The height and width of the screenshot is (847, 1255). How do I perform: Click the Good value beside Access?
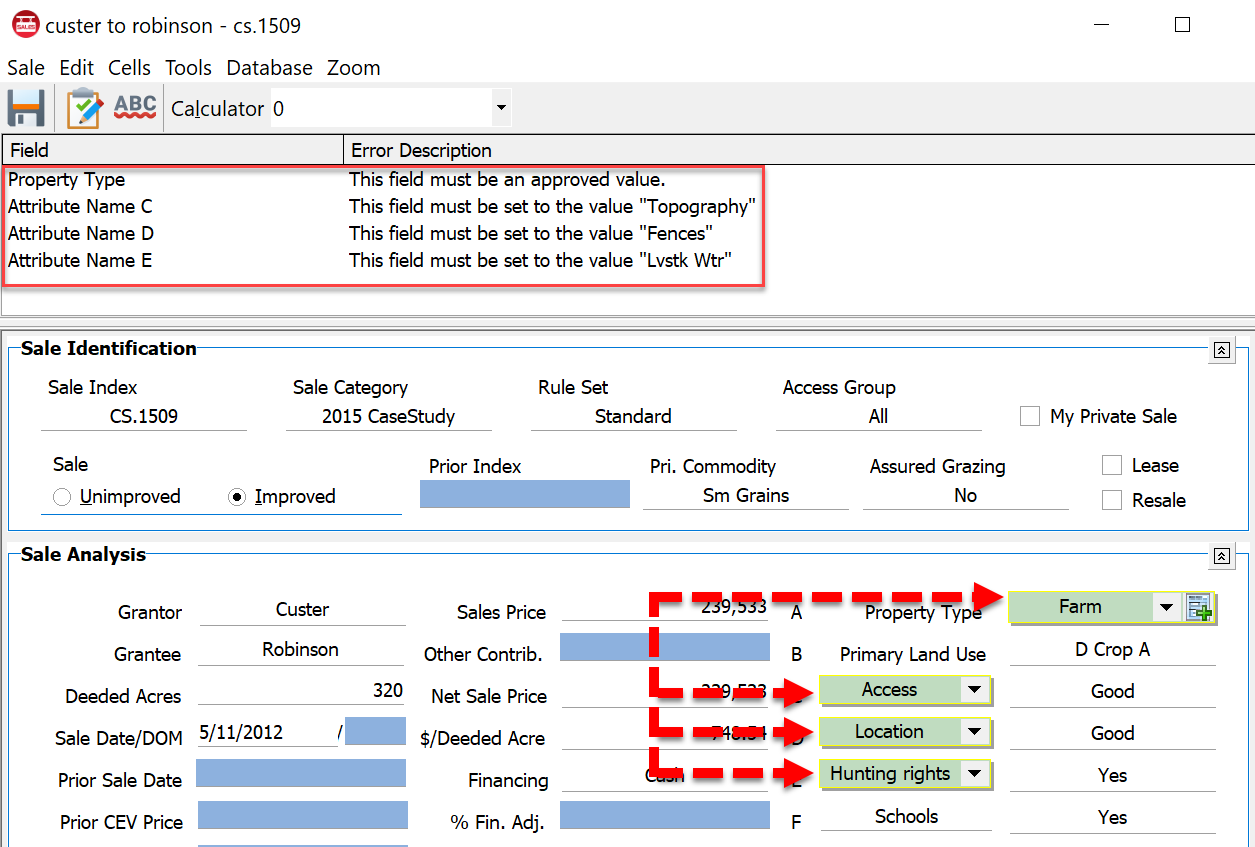pos(1113,692)
